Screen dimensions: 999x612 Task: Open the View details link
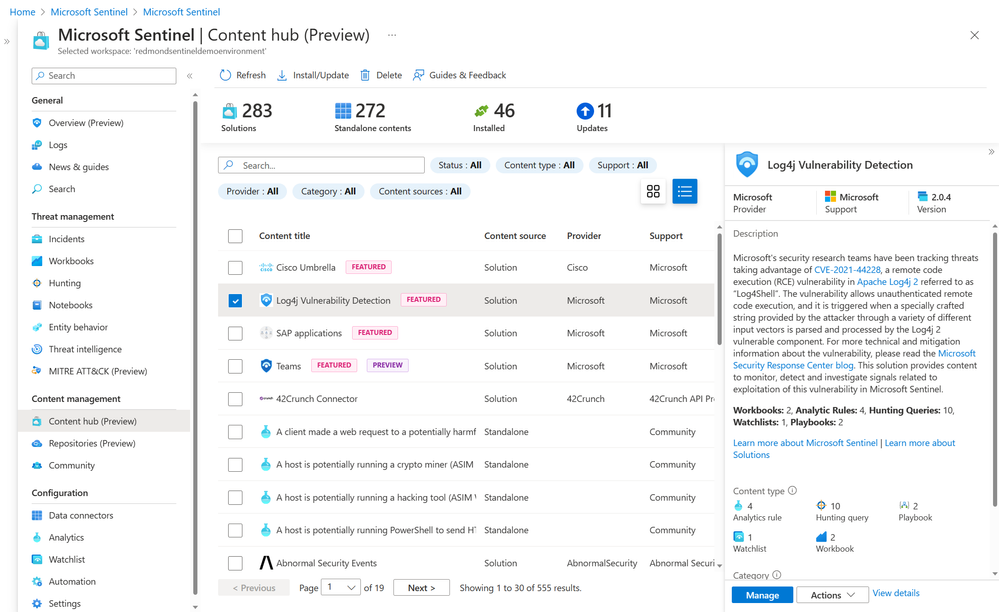[x=896, y=594]
